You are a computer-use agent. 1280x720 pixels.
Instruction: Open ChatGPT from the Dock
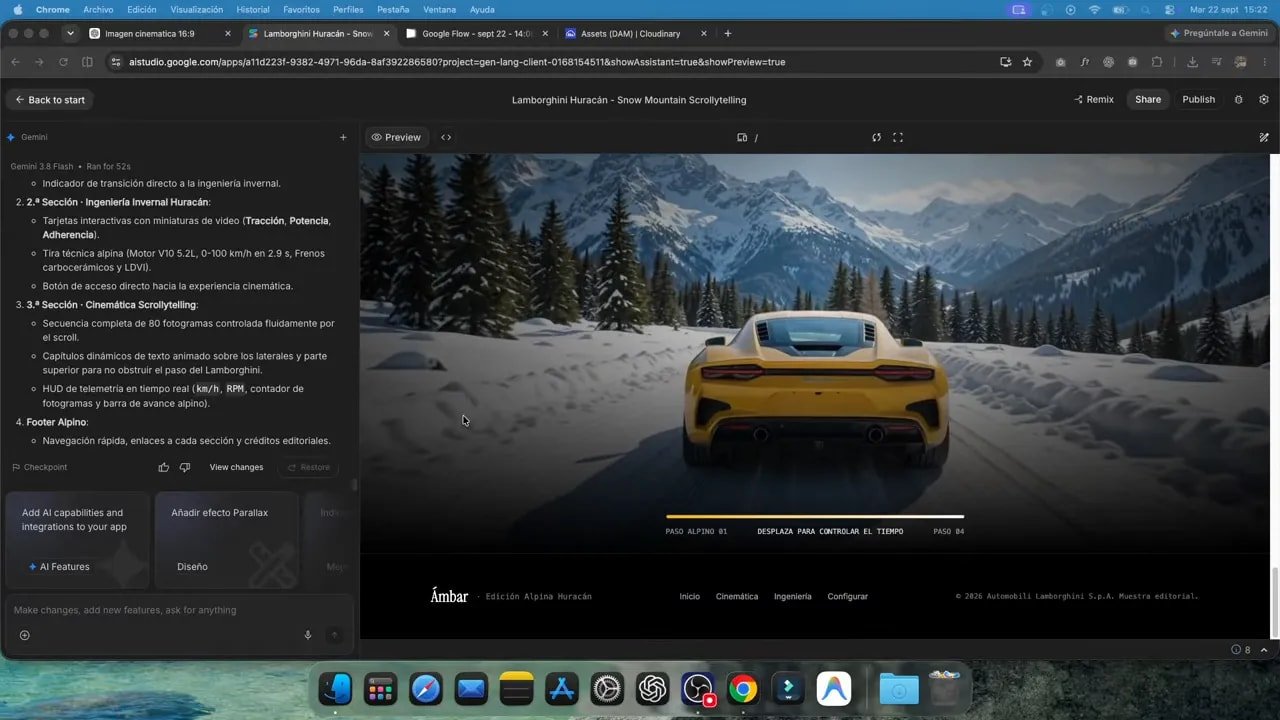point(653,689)
